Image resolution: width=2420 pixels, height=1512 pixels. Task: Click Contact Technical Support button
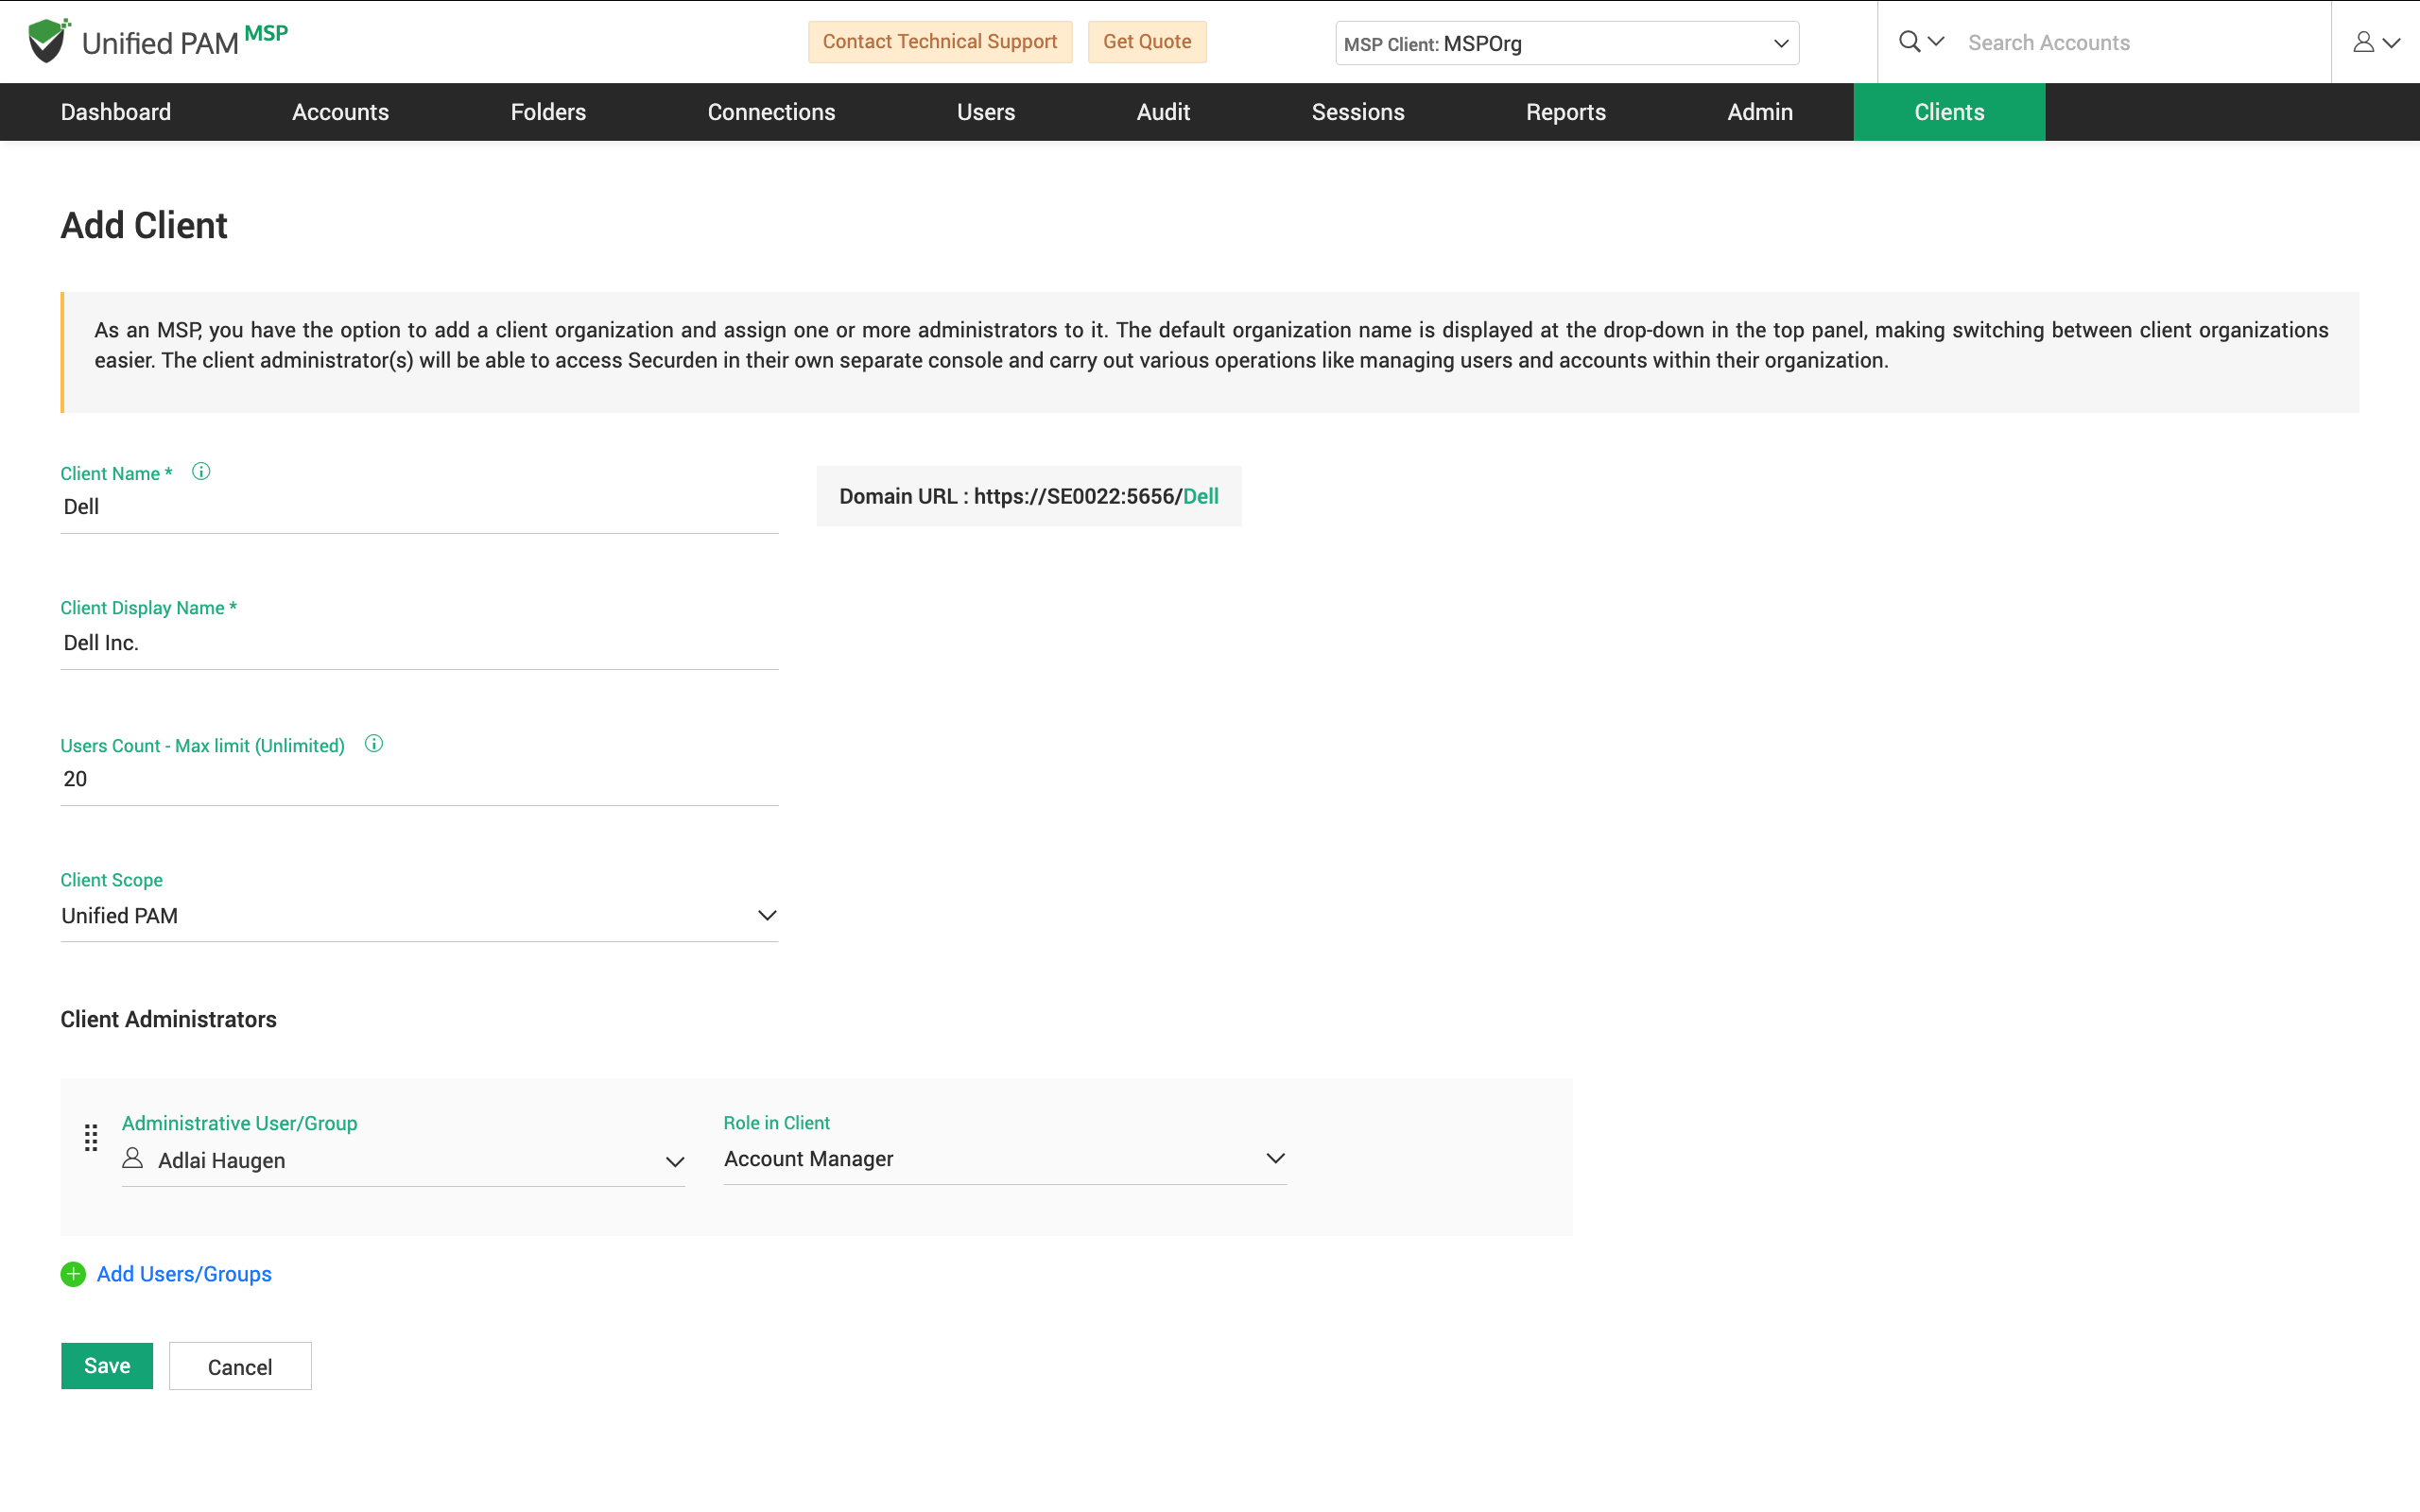point(939,42)
